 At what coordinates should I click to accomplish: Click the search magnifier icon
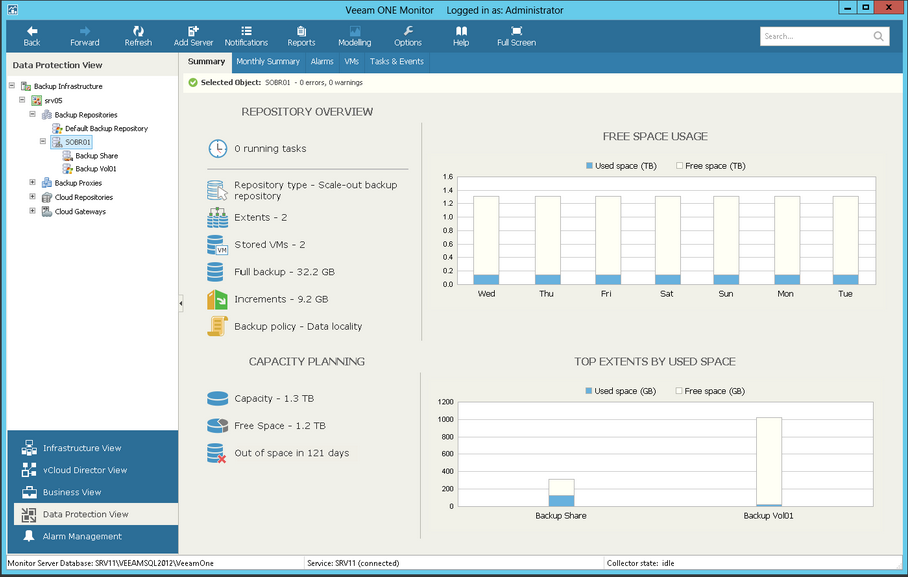coord(878,36)
